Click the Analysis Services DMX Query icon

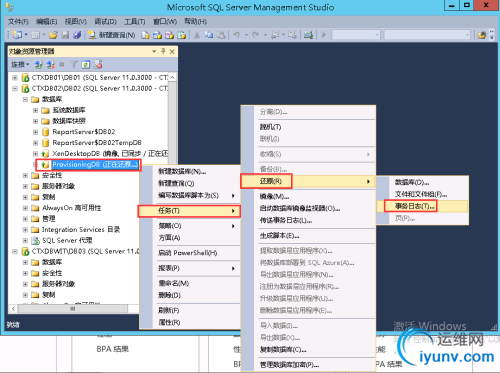169,35
